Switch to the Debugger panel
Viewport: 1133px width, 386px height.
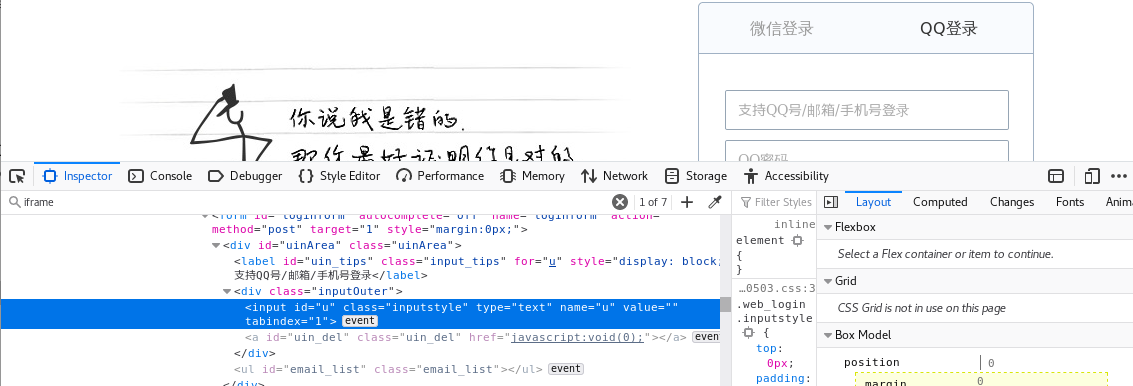pos(245,176)
